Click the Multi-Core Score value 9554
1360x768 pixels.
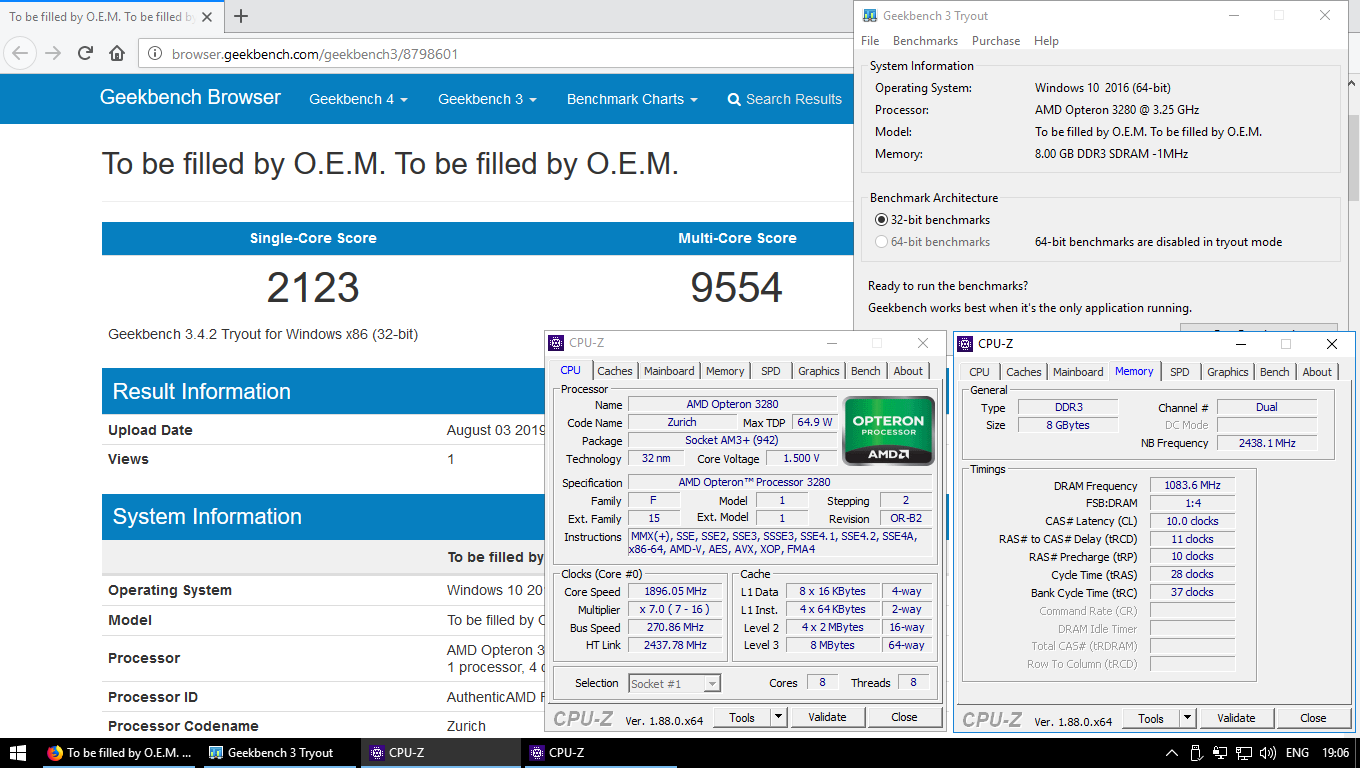[x=736, y=288]
